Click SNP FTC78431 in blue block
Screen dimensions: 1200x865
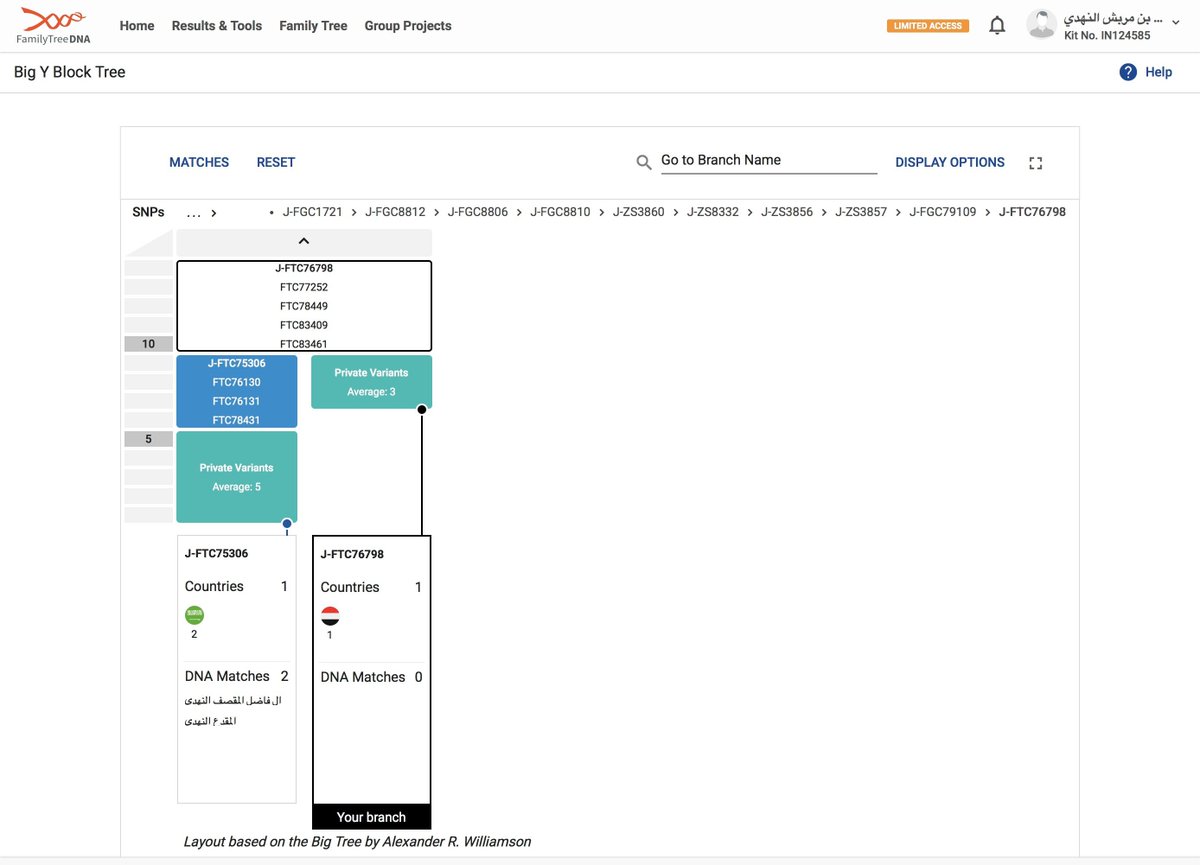pyautogui.click(x=236, y=420)
